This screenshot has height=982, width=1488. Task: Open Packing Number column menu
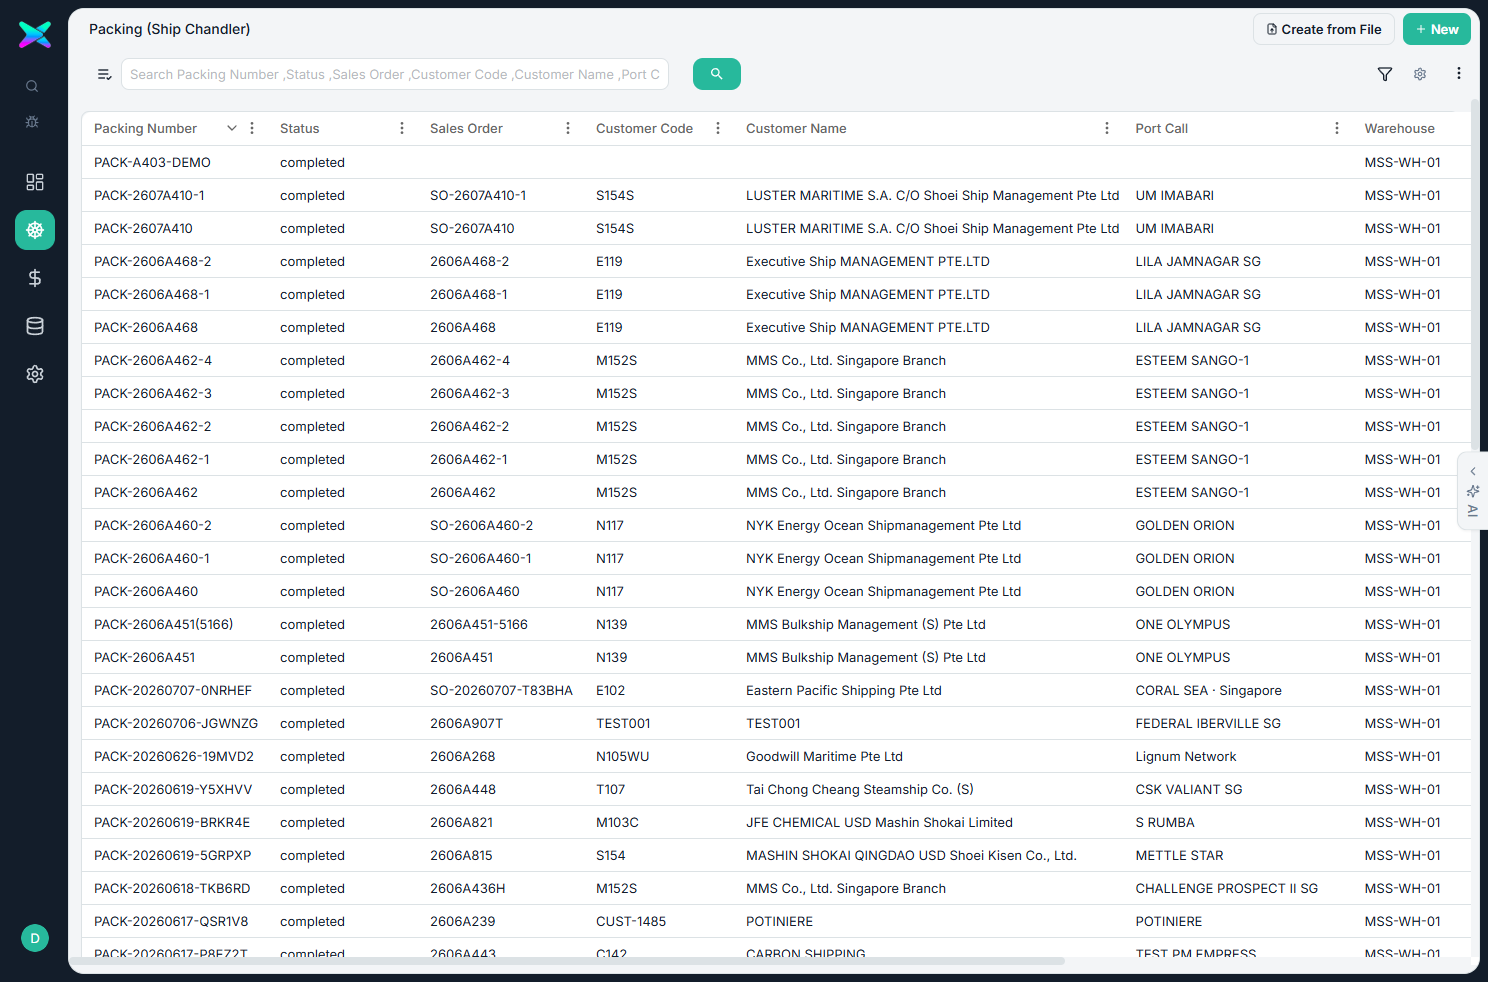tap(252, 128)
